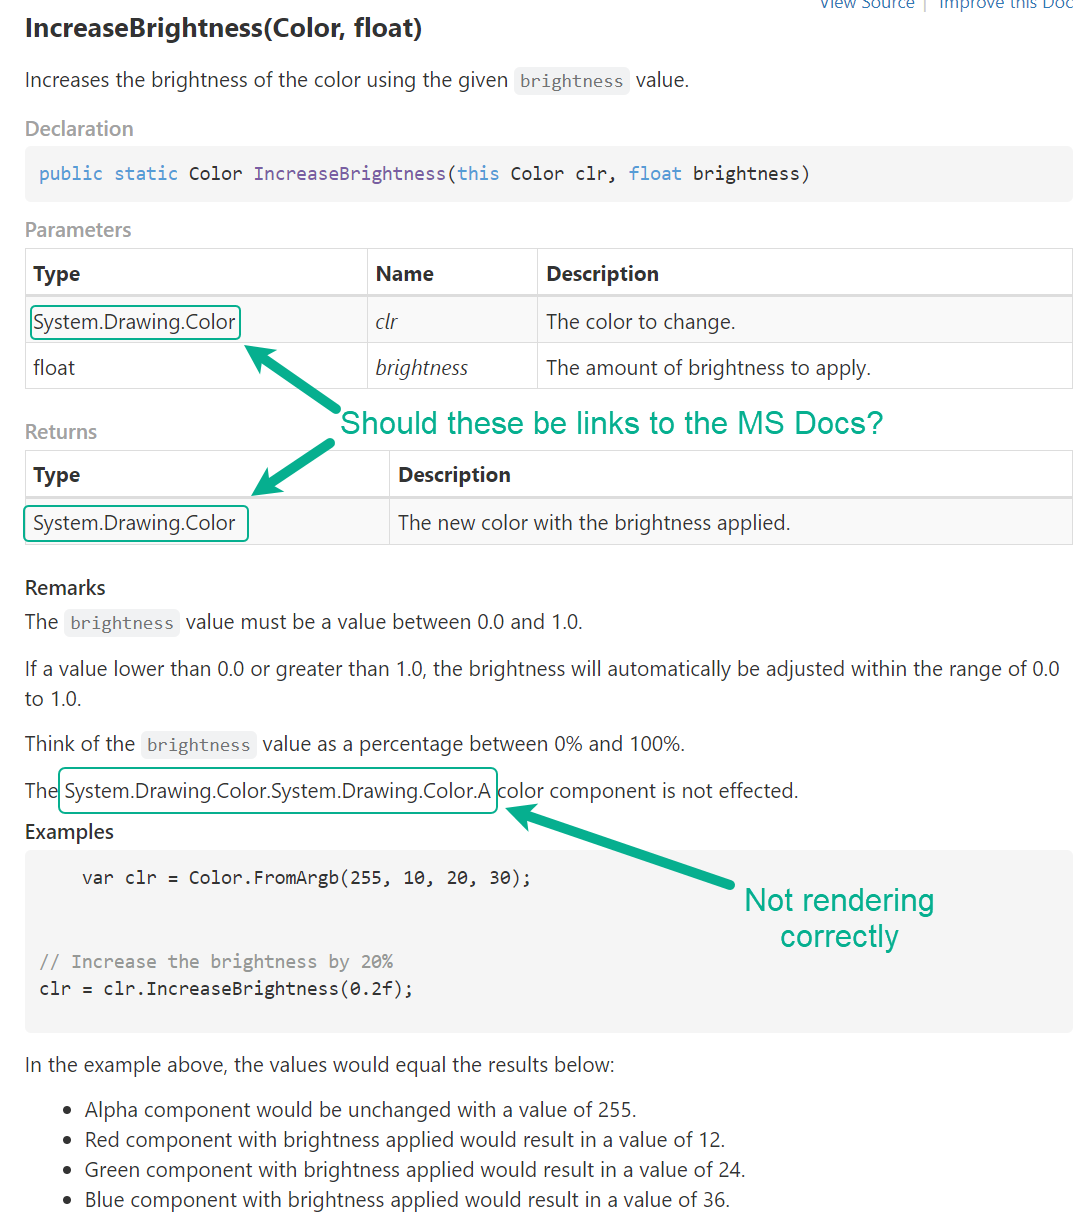The height and width of the screenshot is (1232, 1086).
Task: Click the Returns section label
Action: (x=61, y=432)
